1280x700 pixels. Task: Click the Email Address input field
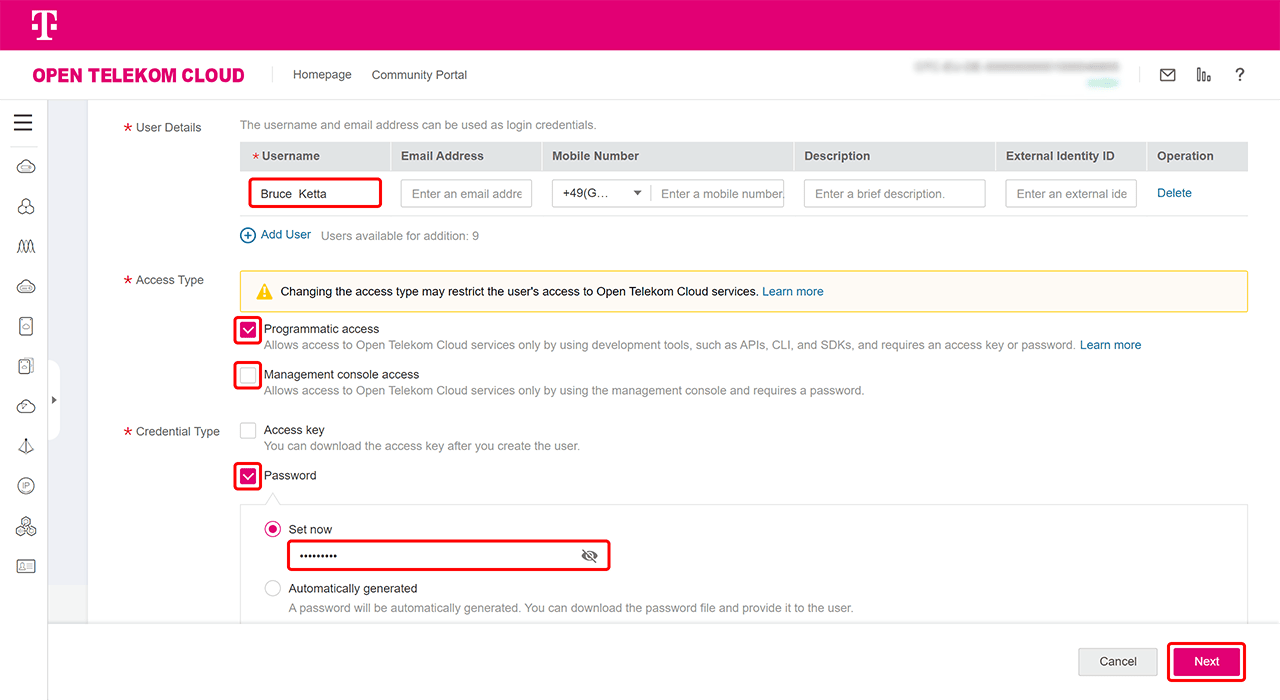point(466,194)
